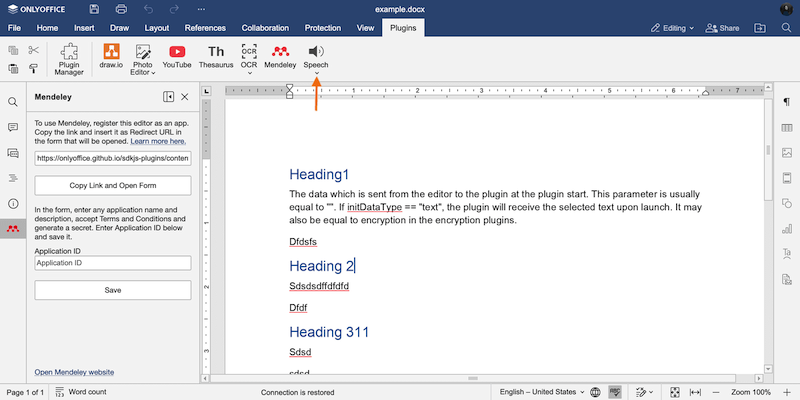Image resolution: width=800 pixels, height=400 pixels.
Task: Toggle fit to width in status bar
Action: pyautogui.click(x=695, y=392)
